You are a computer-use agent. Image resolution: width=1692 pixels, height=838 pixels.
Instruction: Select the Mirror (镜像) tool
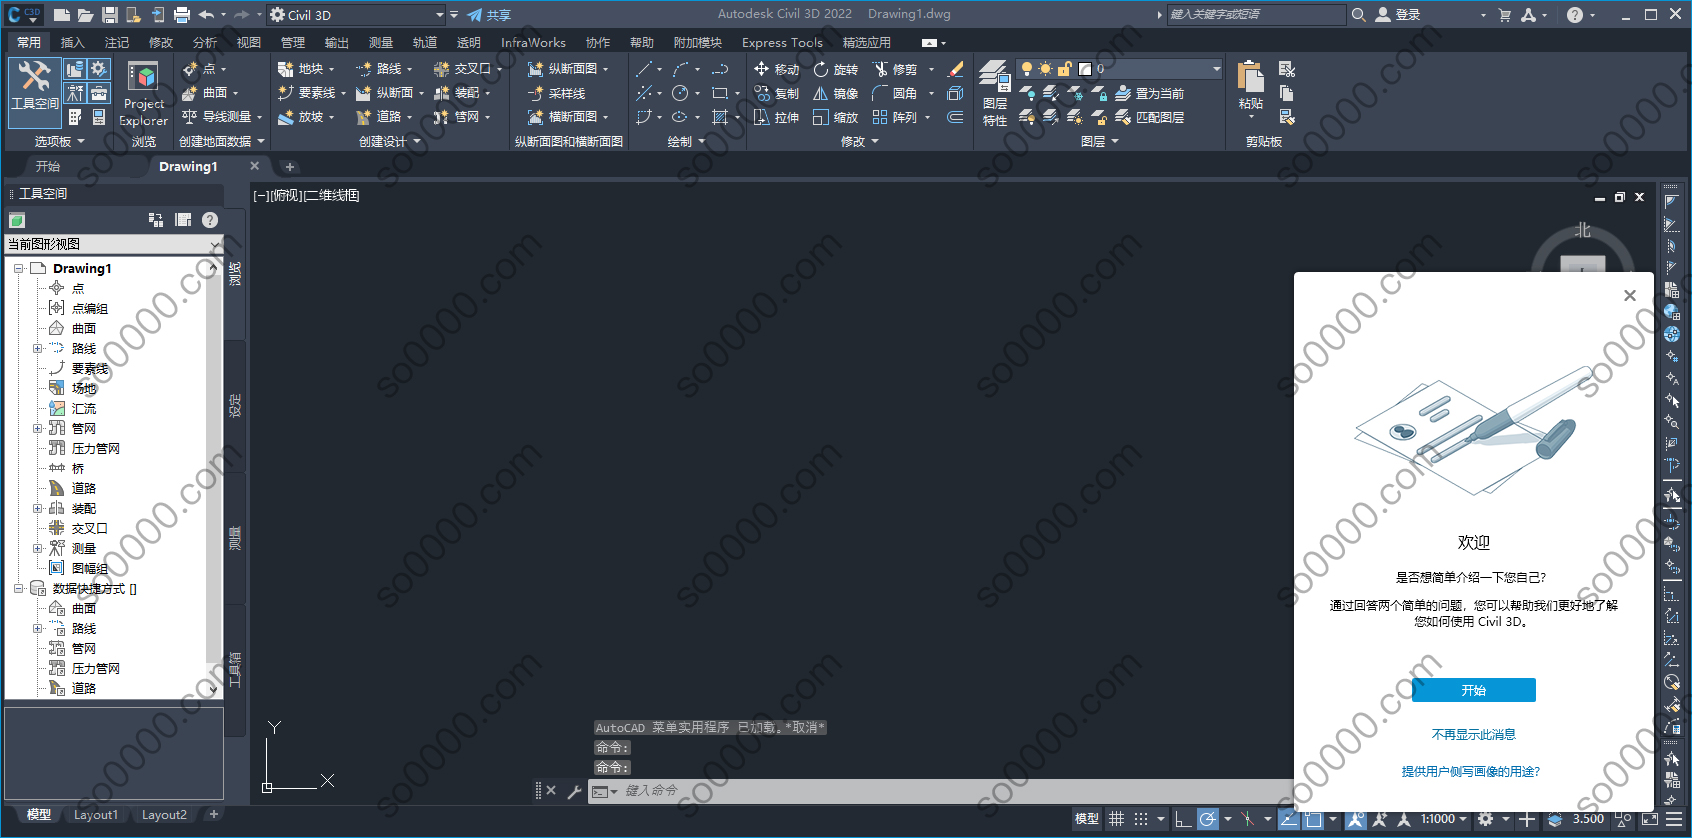tap(836, 93)
